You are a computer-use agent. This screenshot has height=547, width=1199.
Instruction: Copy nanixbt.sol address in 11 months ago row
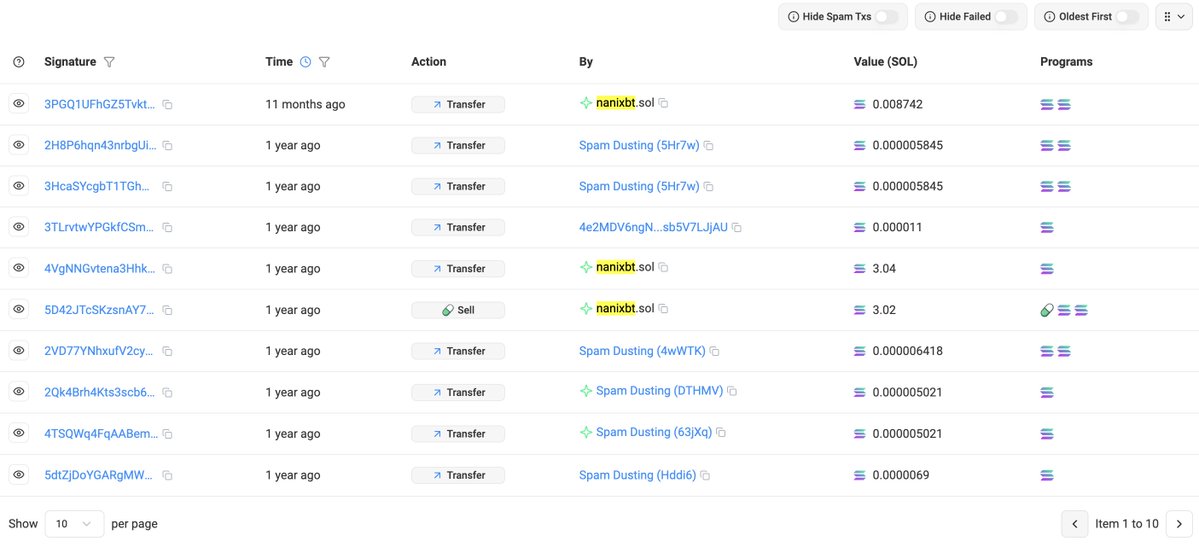click(664, 103)
